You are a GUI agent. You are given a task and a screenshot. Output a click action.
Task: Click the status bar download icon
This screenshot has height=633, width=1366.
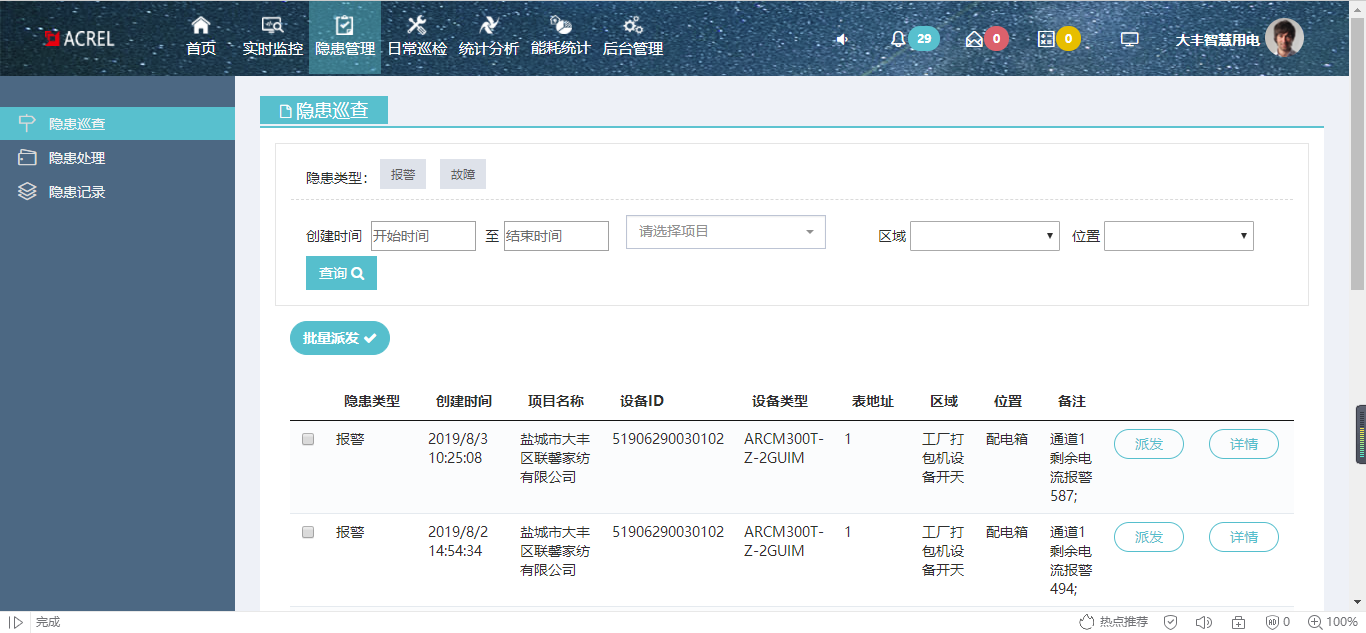pos(1238,622)
